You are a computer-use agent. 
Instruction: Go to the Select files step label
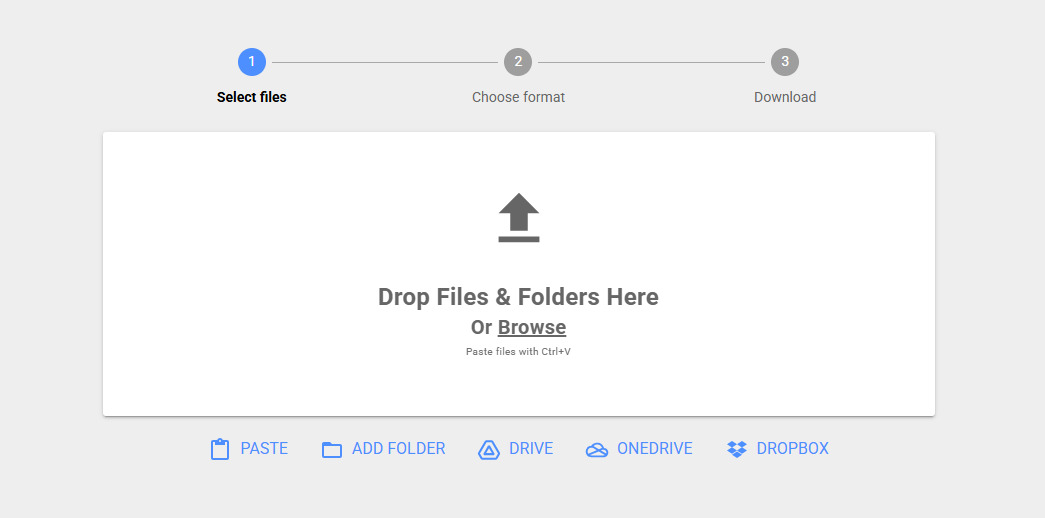click(252, 97)
